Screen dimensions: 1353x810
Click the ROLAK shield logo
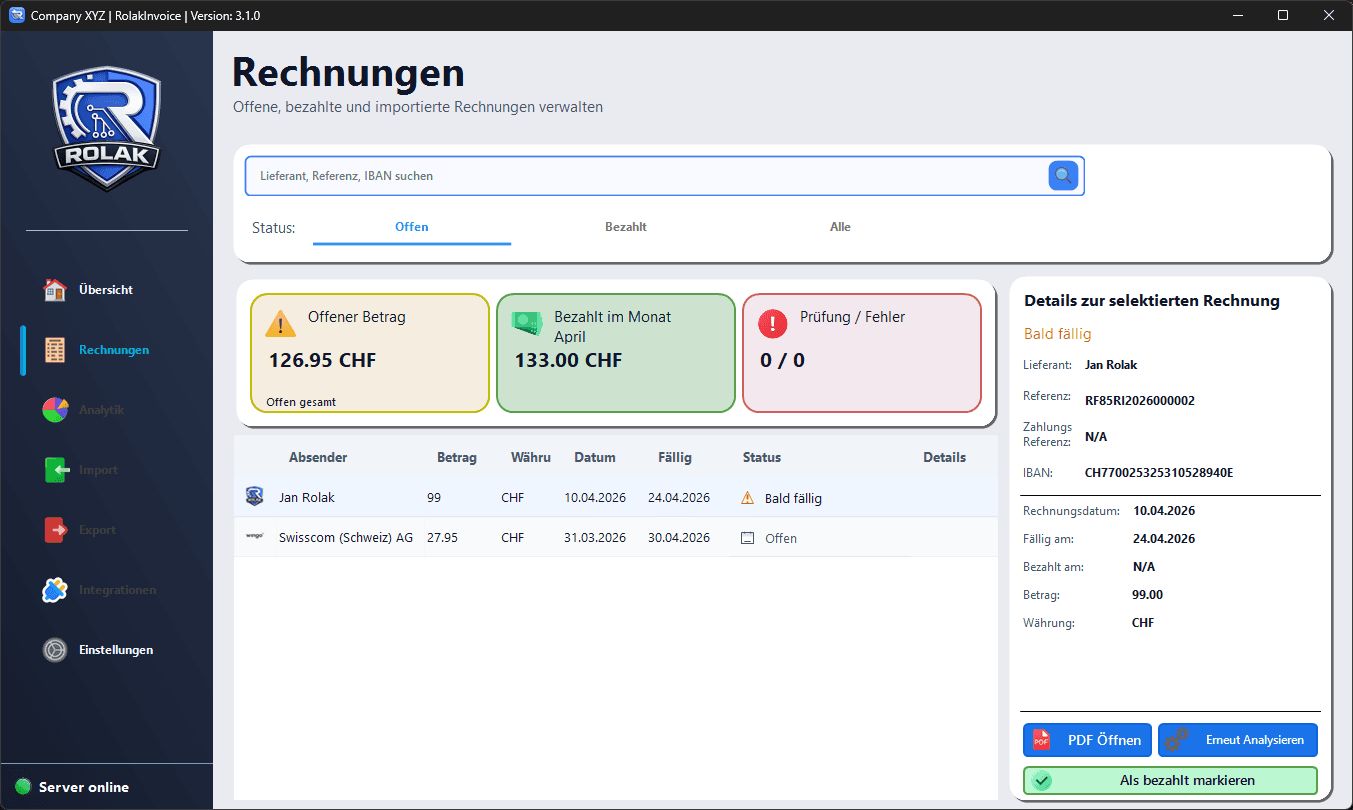[106, 129]
